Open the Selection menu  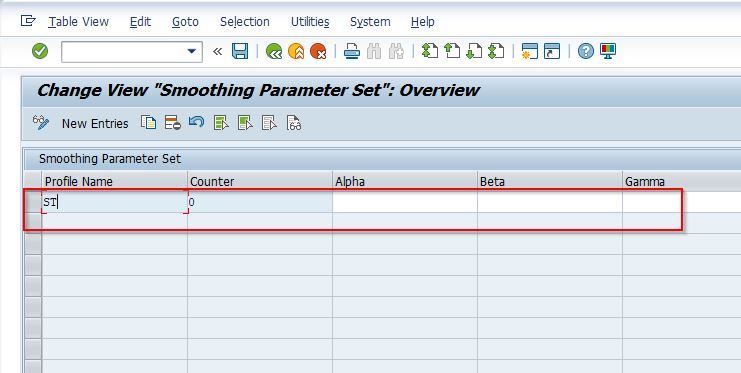245,22
